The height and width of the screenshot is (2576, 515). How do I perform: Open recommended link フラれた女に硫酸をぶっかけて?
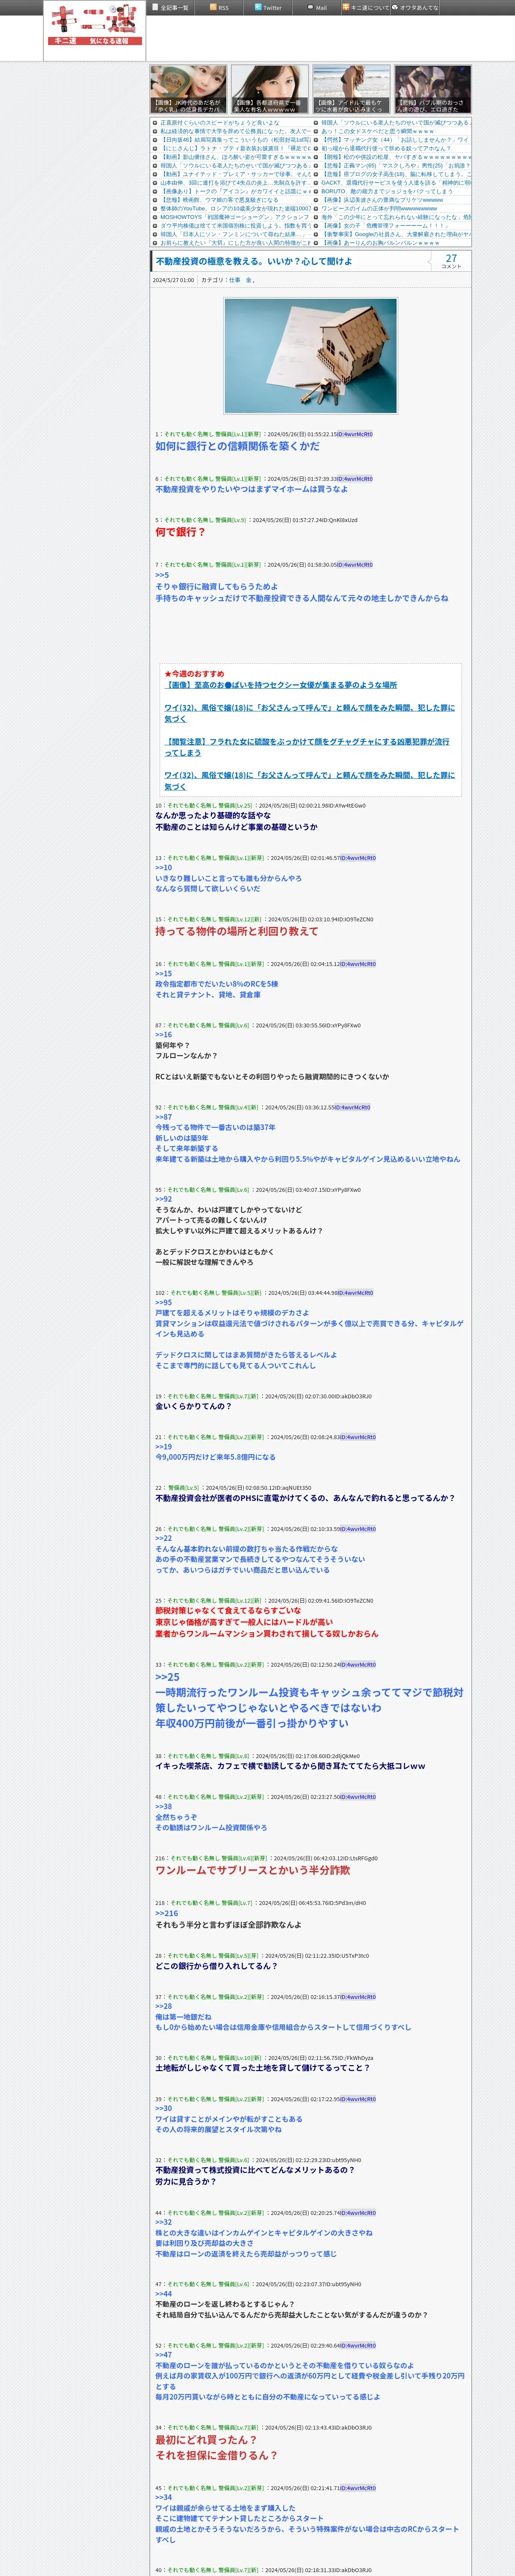[307, 746]
